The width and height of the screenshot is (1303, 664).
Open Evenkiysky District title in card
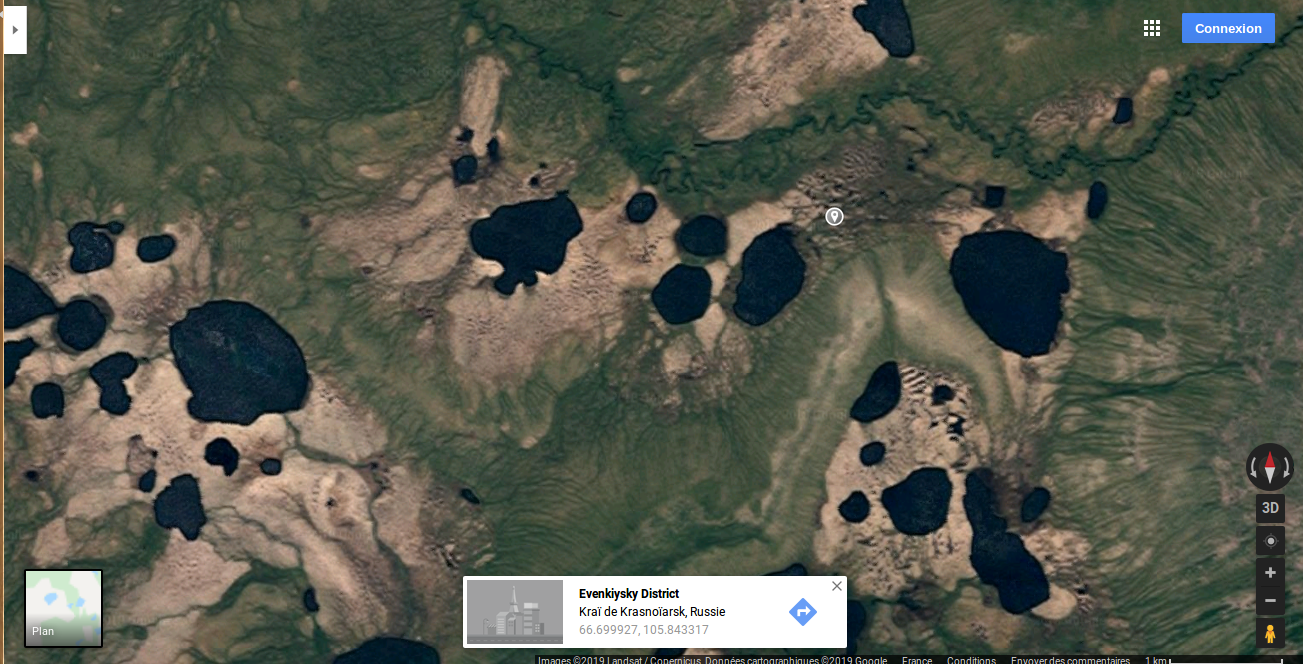[628, 594]
